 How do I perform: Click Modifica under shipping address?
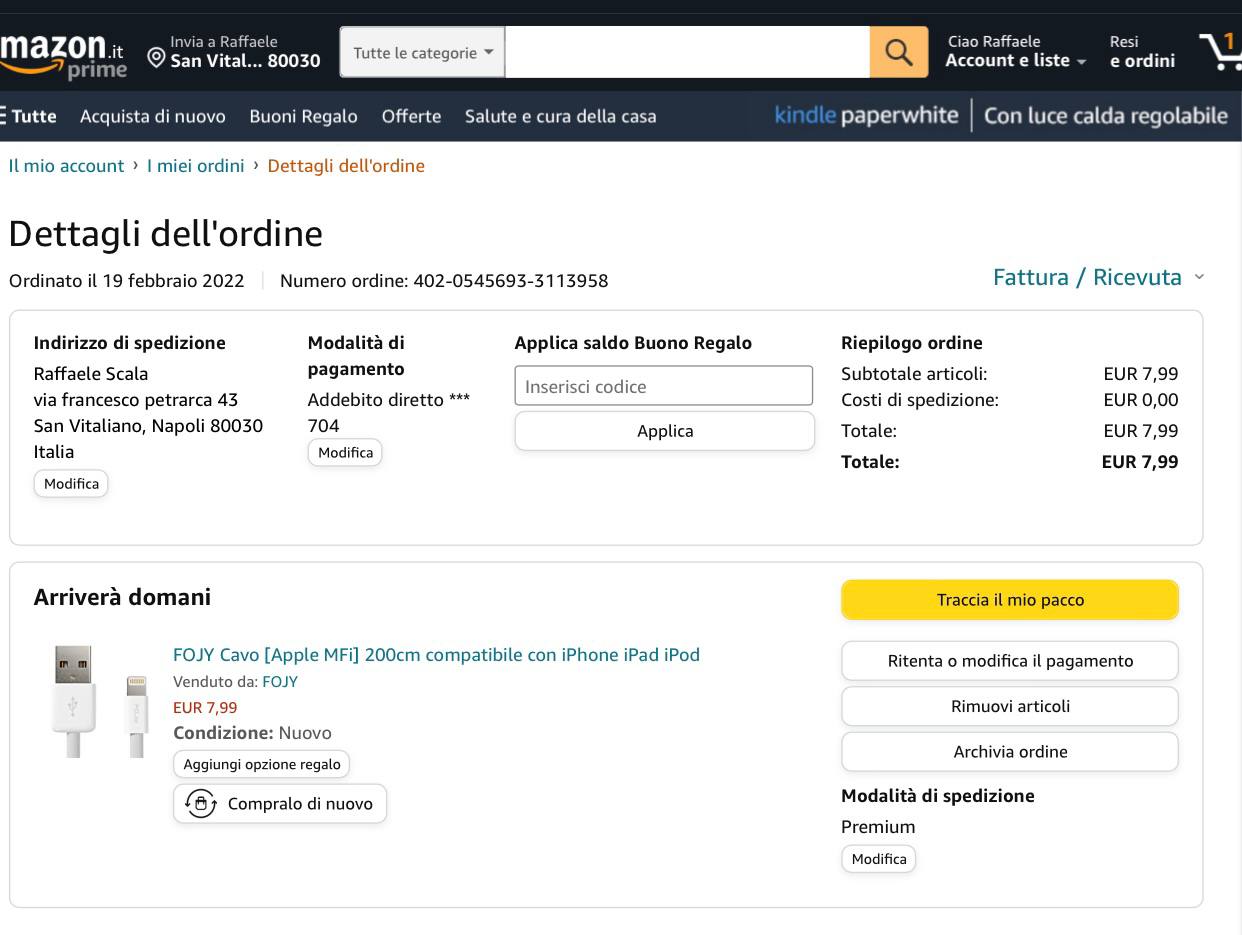click(x=71, y=484)
